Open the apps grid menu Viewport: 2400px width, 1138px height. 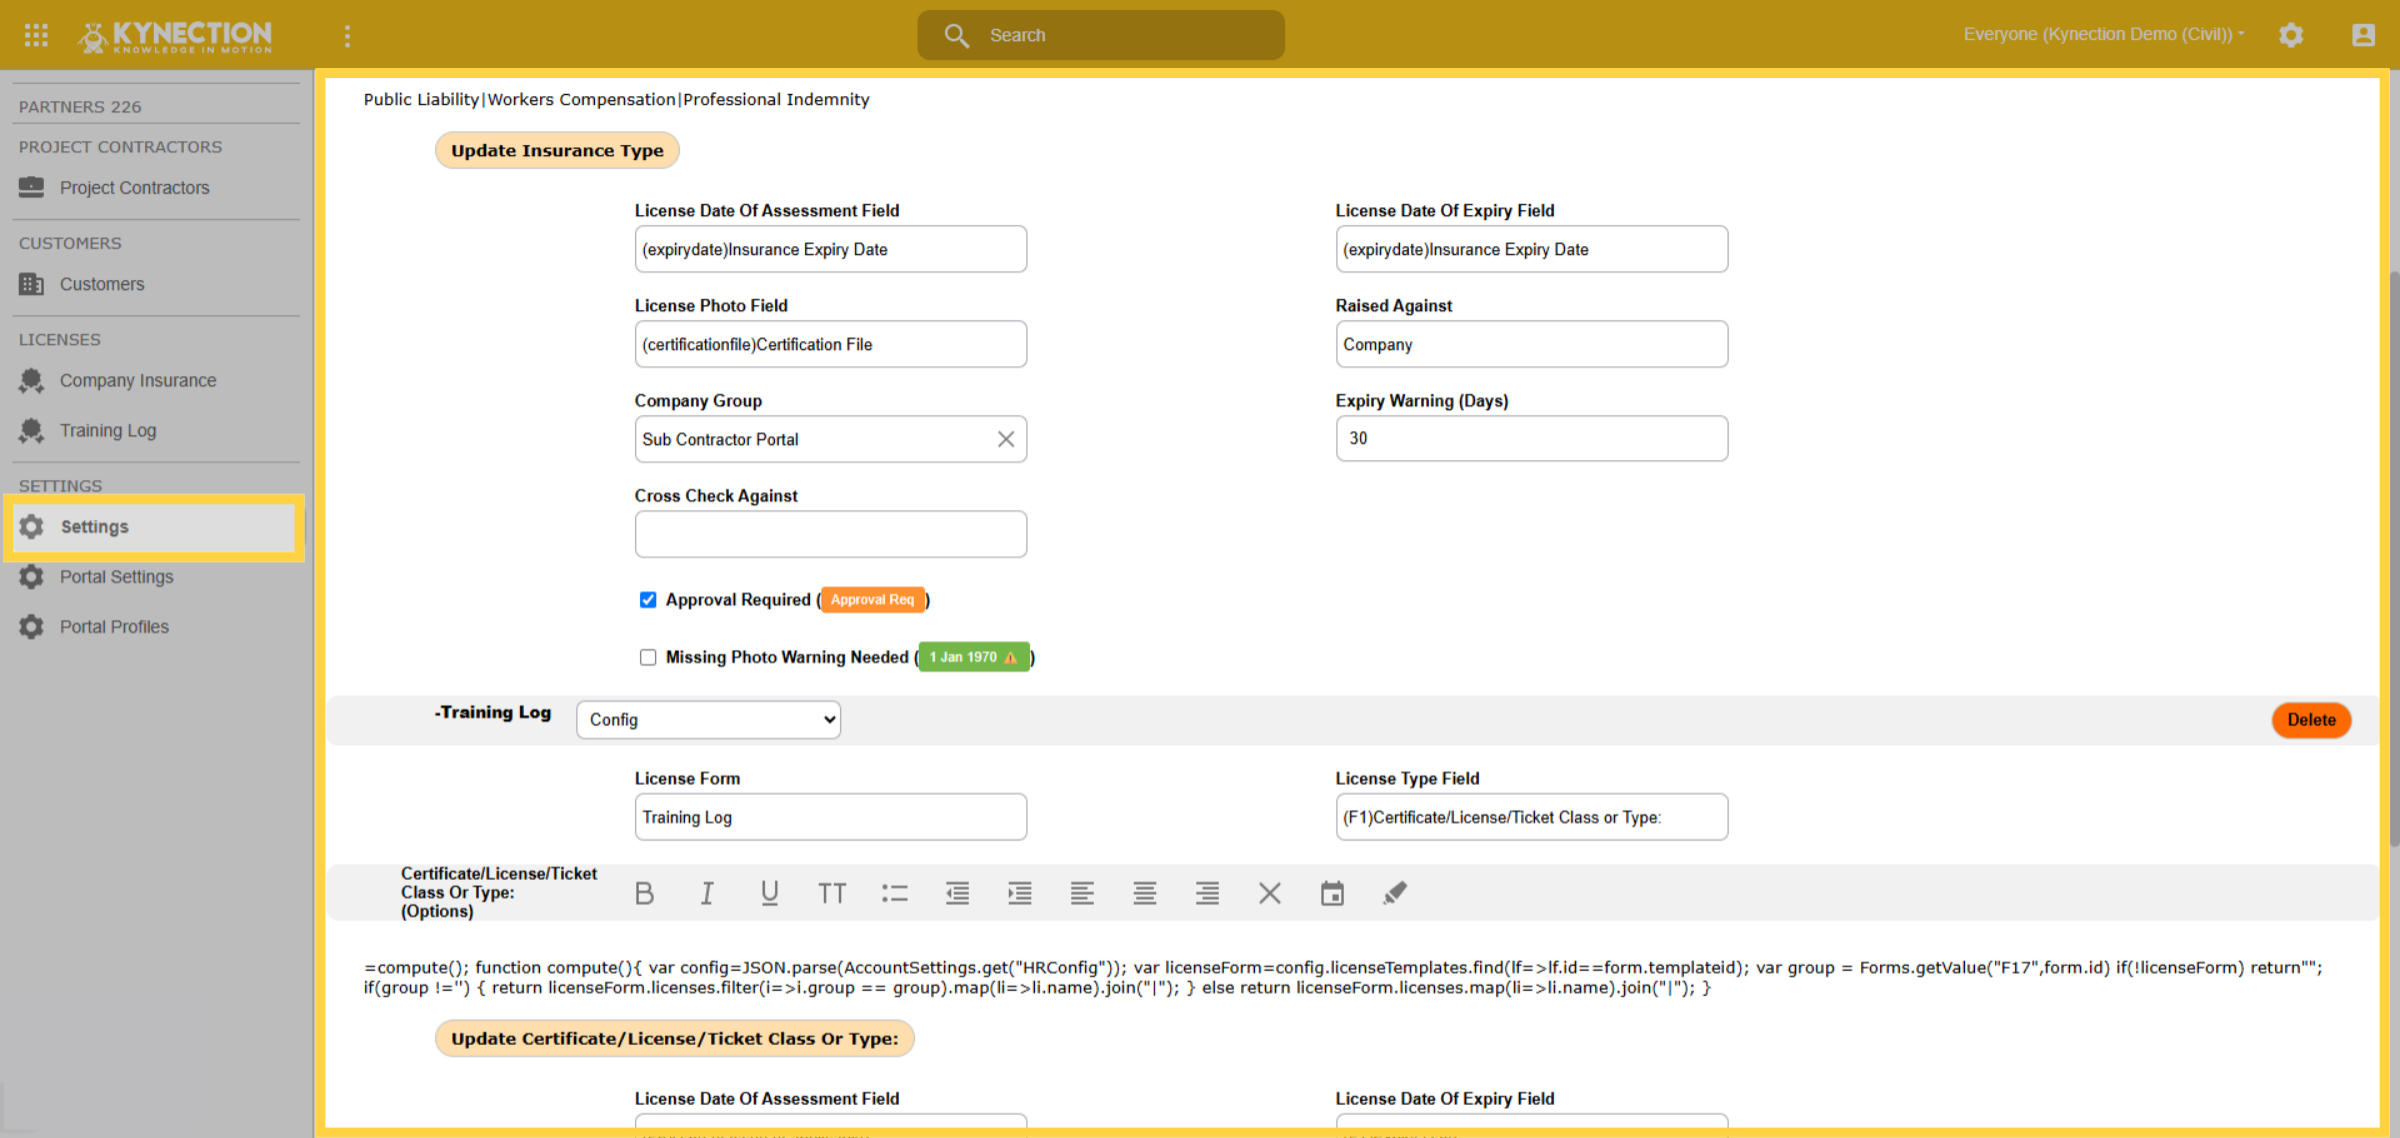[36, 35]
